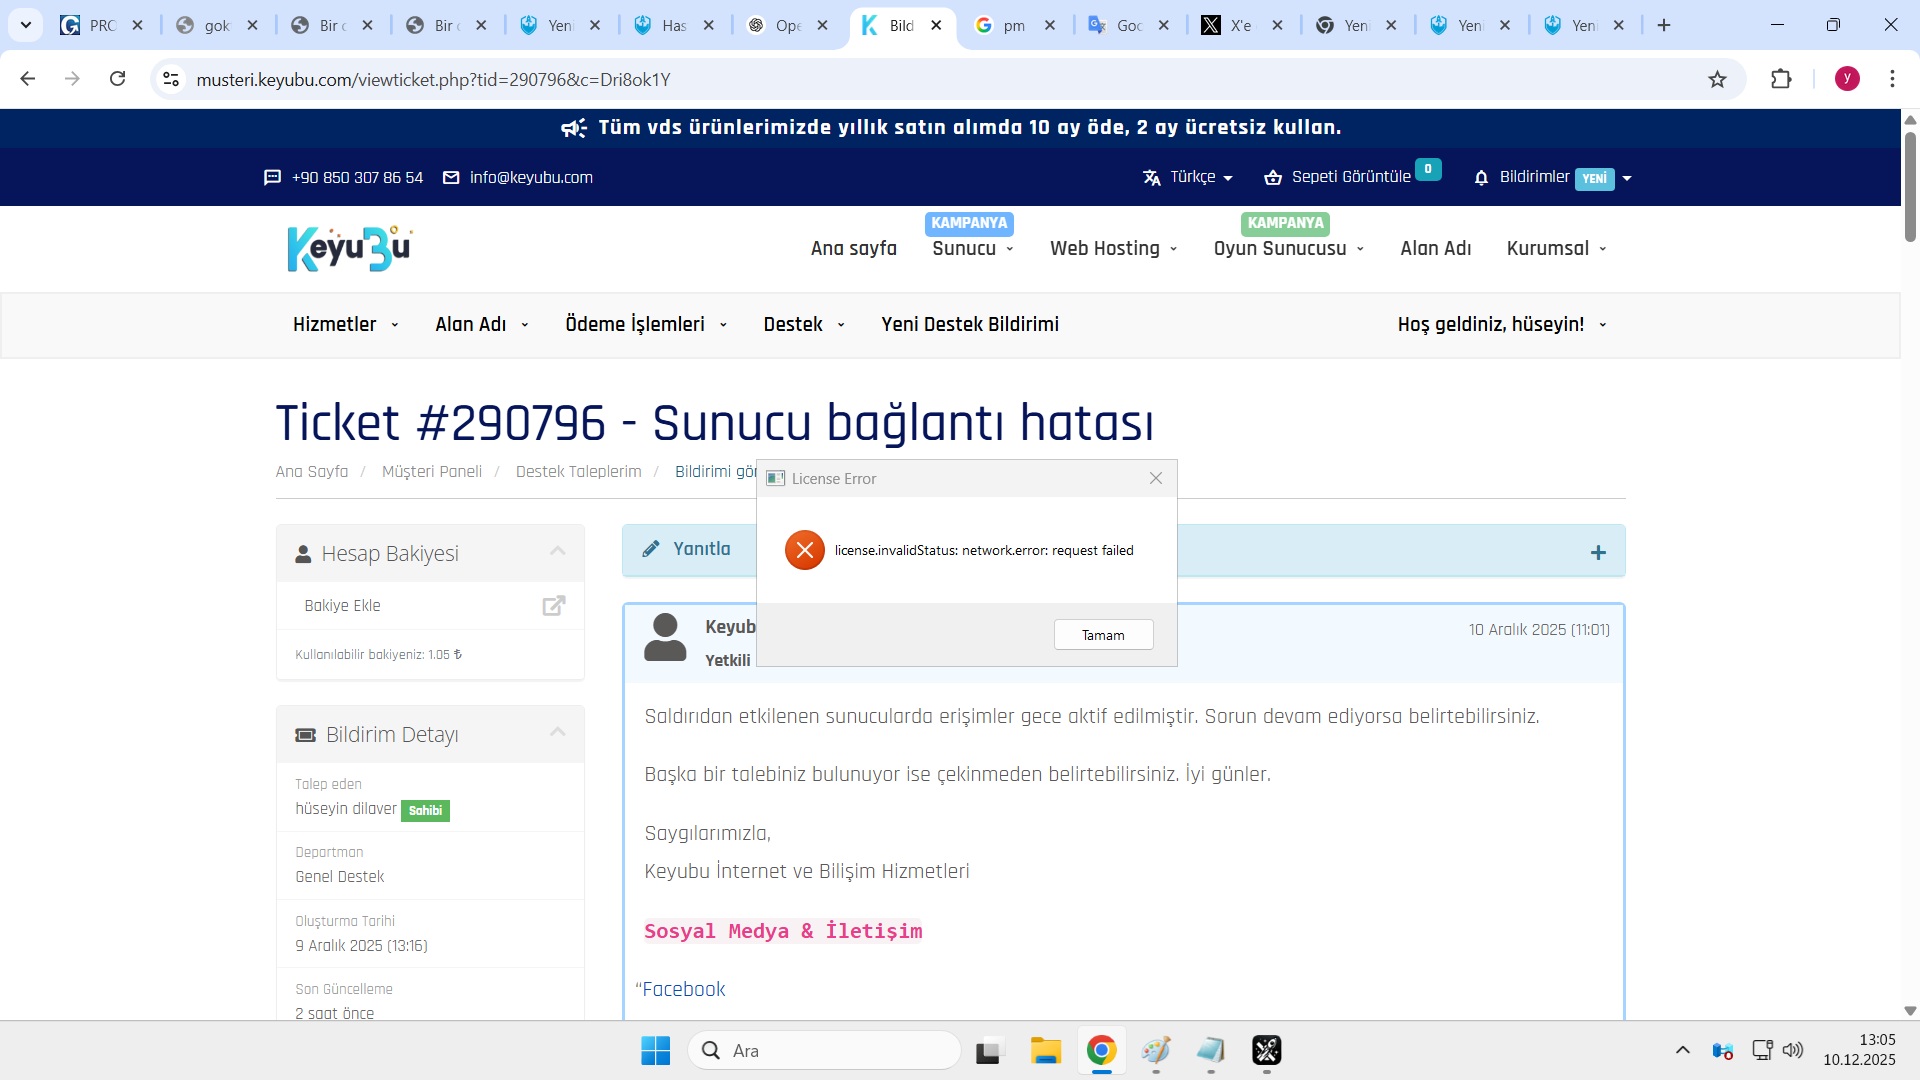Image resolution: width=1920 pixels, height=1080 pixels.
Task: Switch to the PRC browser tab
Action: 104,25
